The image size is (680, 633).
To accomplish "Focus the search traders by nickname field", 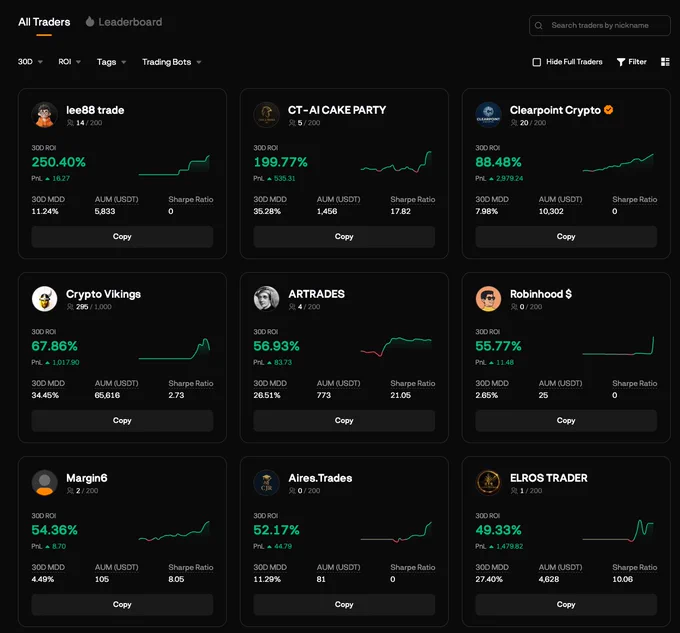I will coord(599,26).
